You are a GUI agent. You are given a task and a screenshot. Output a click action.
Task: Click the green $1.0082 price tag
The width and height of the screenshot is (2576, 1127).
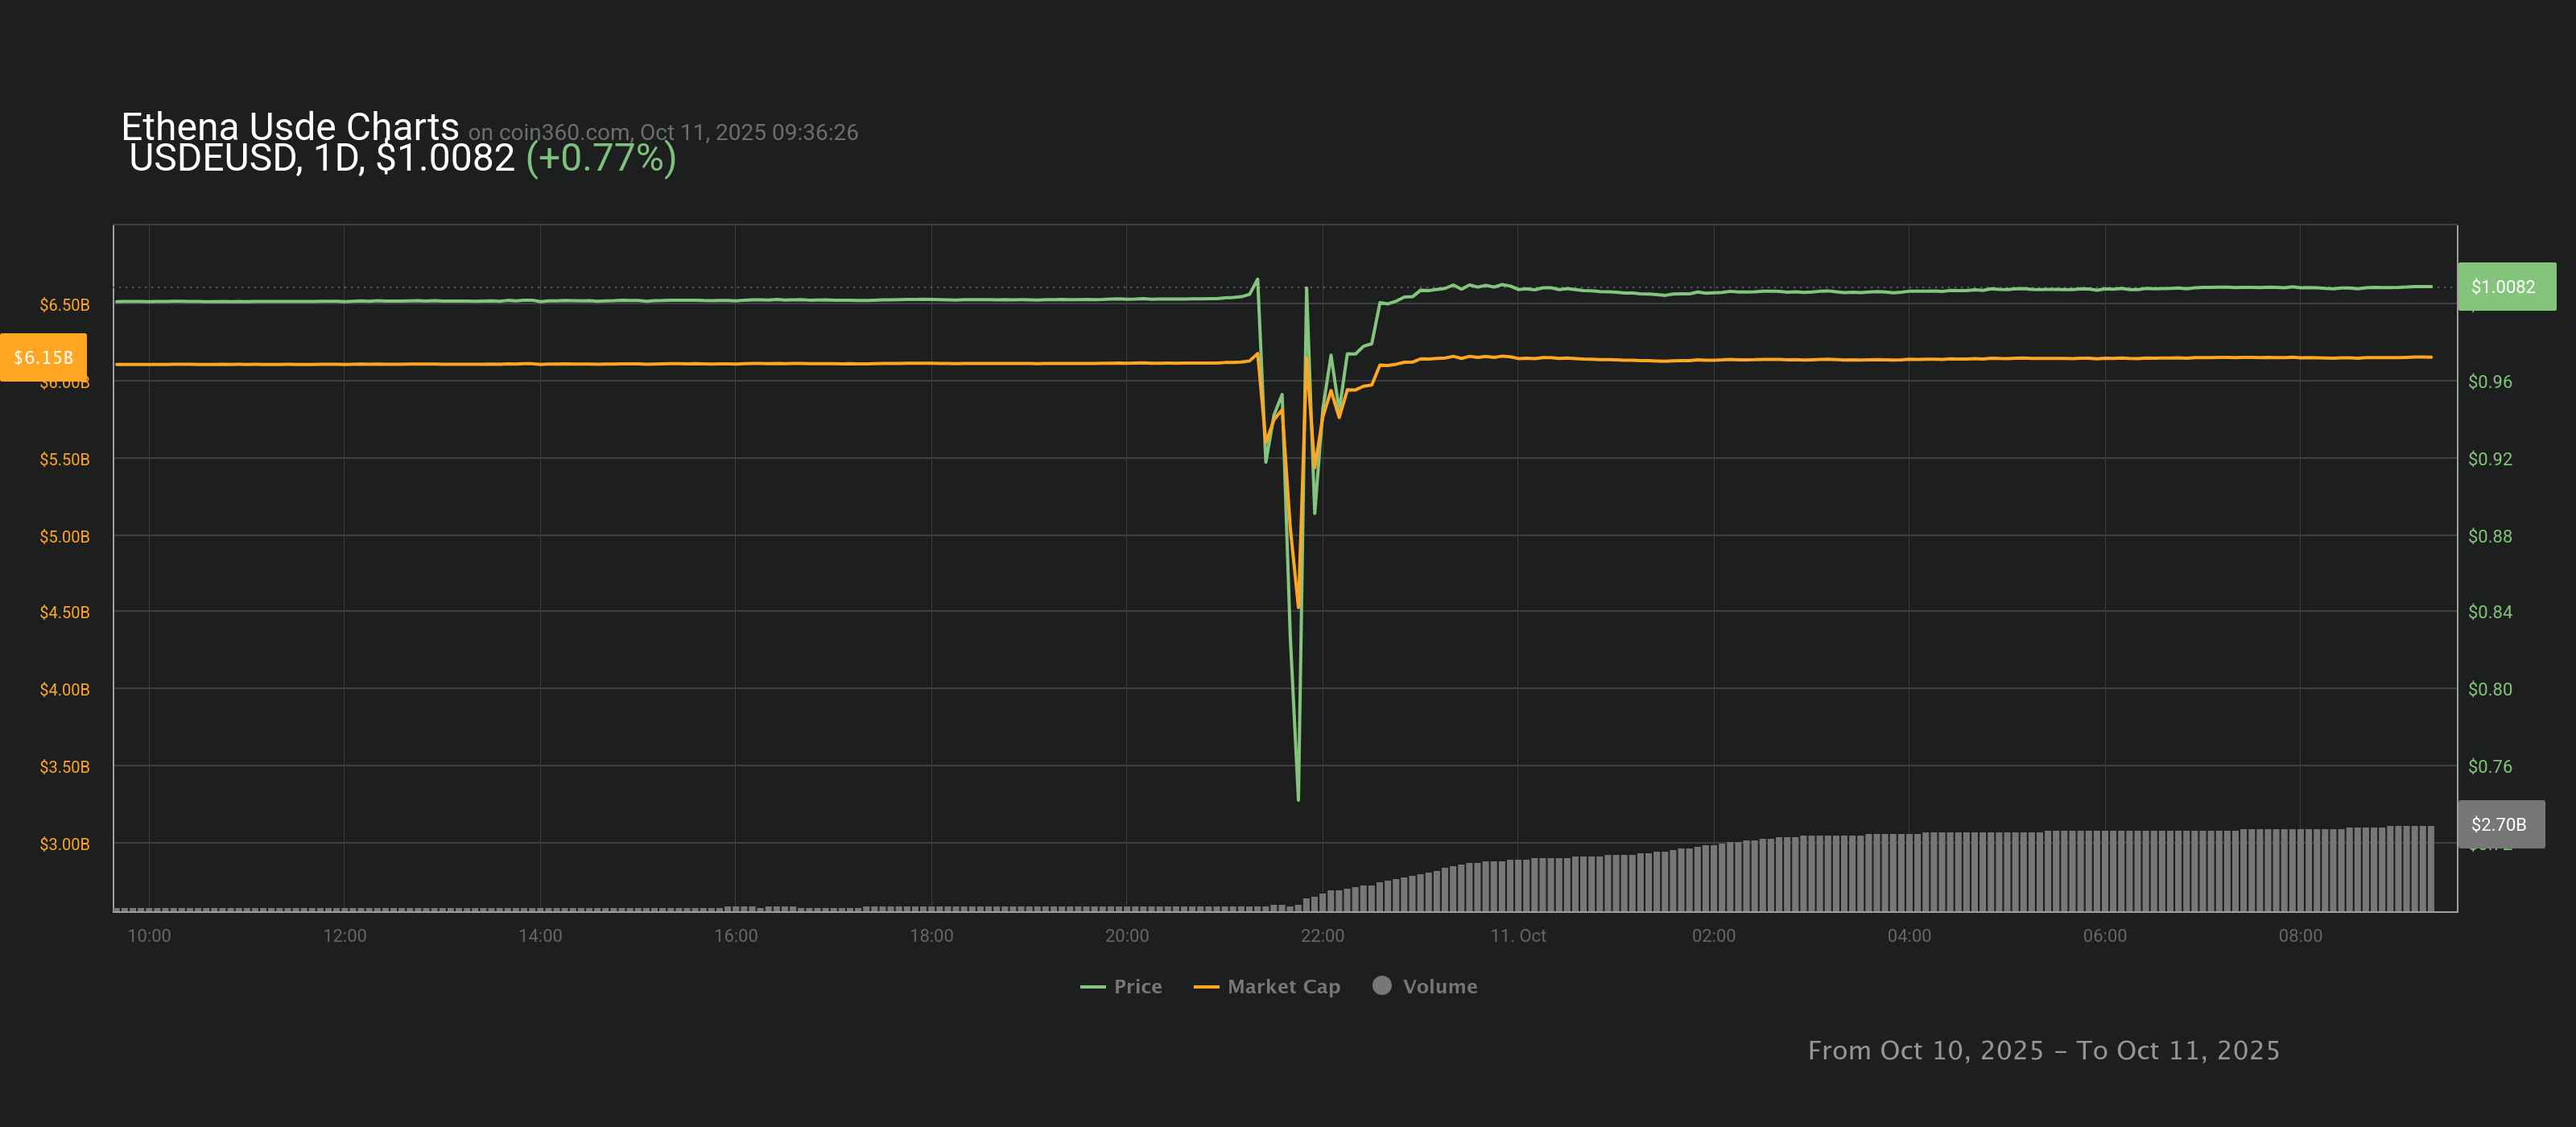pos(2505,287)
